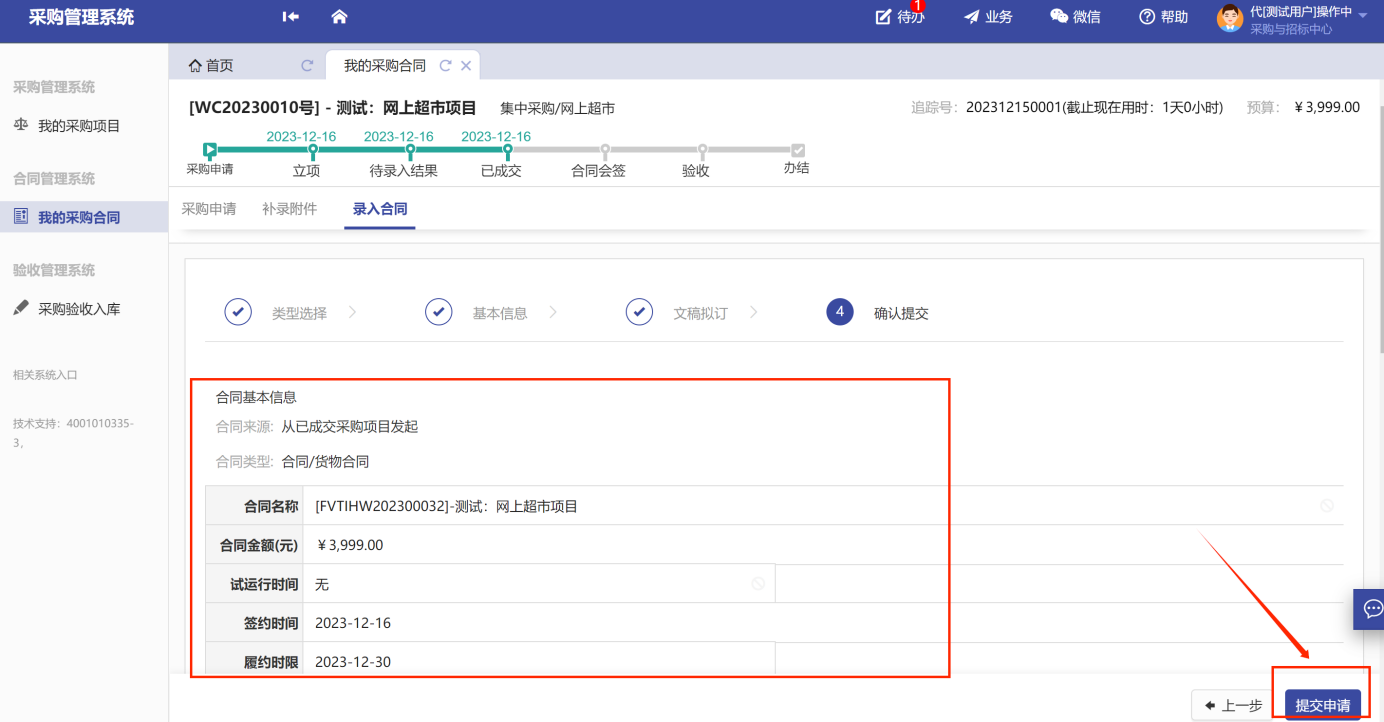Viewport: 1384px width, 722px height.
Task: Close the 我的采购合同 tab
Action: [x=466, y=66]
